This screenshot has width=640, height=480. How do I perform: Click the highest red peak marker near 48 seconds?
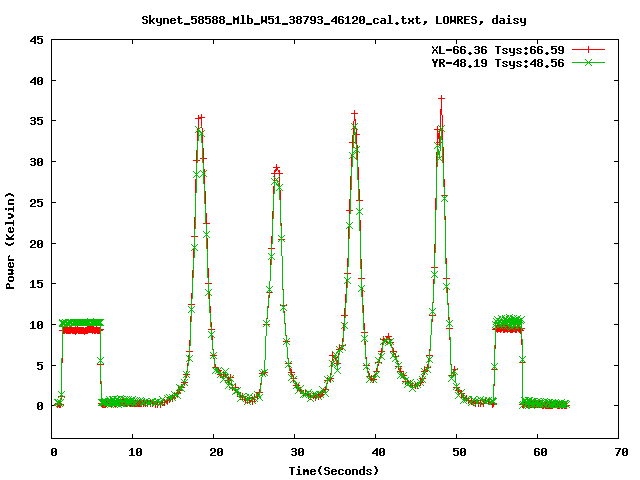click(x=441, y=99)
